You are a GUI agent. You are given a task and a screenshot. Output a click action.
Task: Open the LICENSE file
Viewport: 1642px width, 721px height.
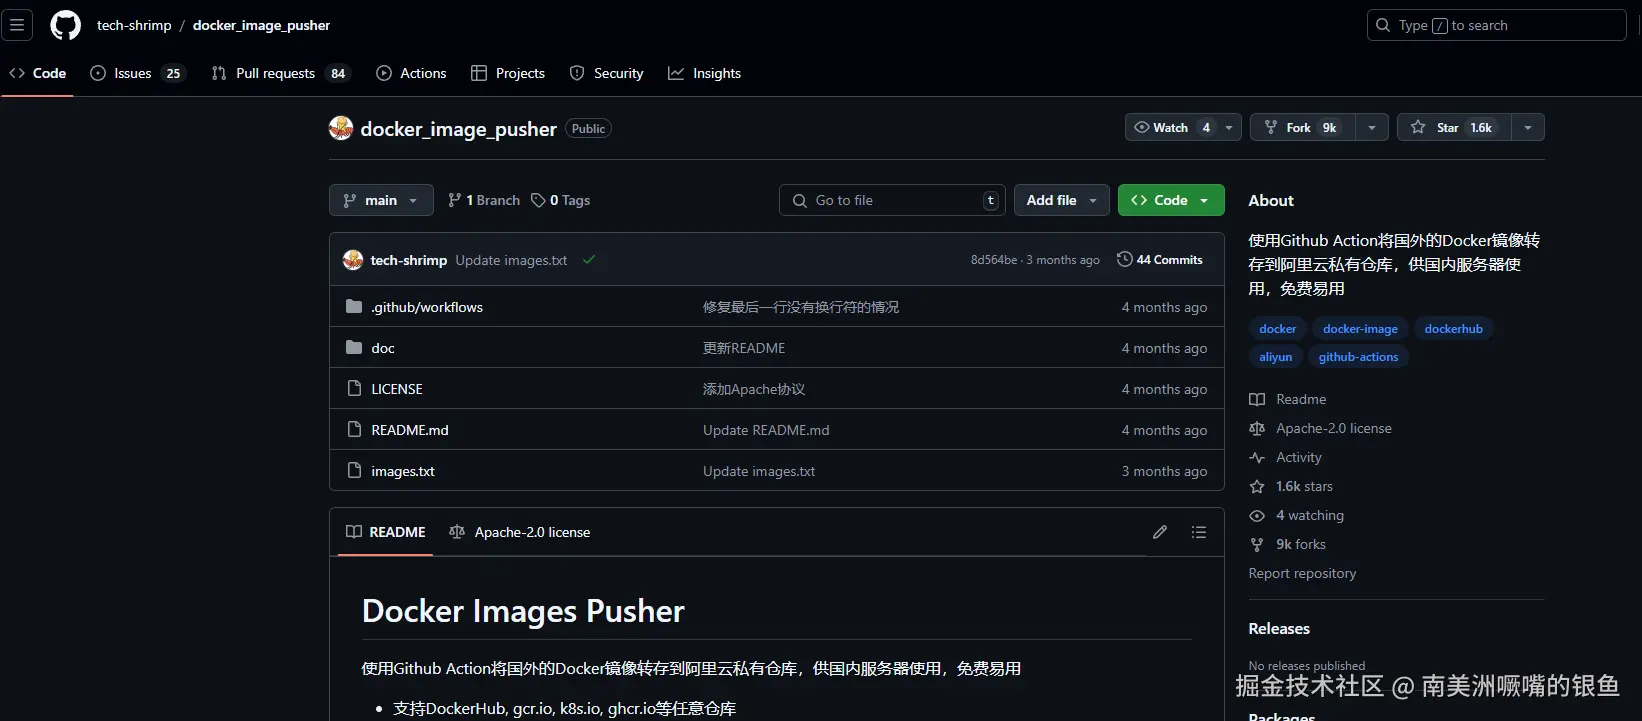point(397,389)
